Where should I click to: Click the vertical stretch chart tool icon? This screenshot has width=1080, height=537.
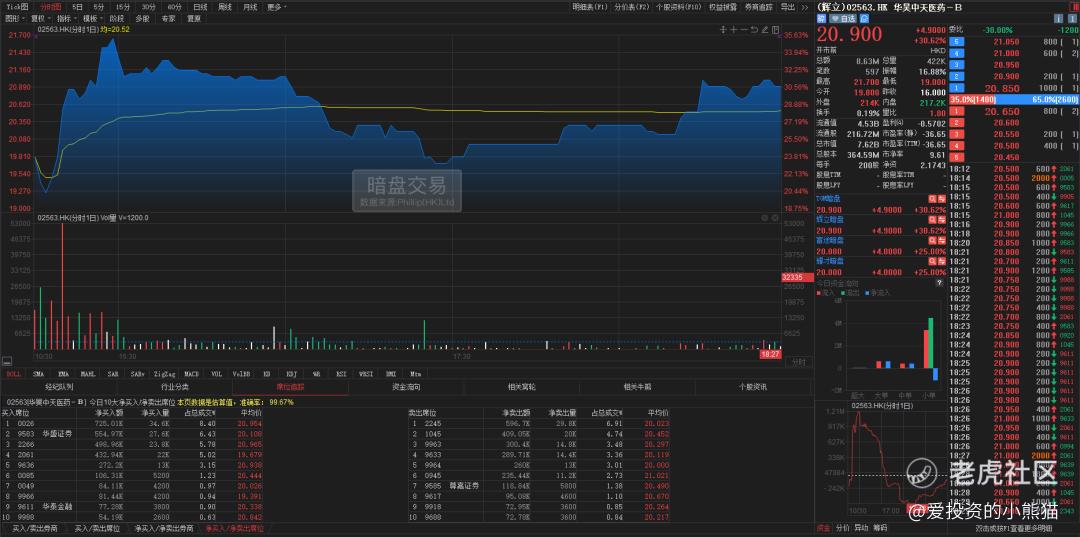[723, 30]
